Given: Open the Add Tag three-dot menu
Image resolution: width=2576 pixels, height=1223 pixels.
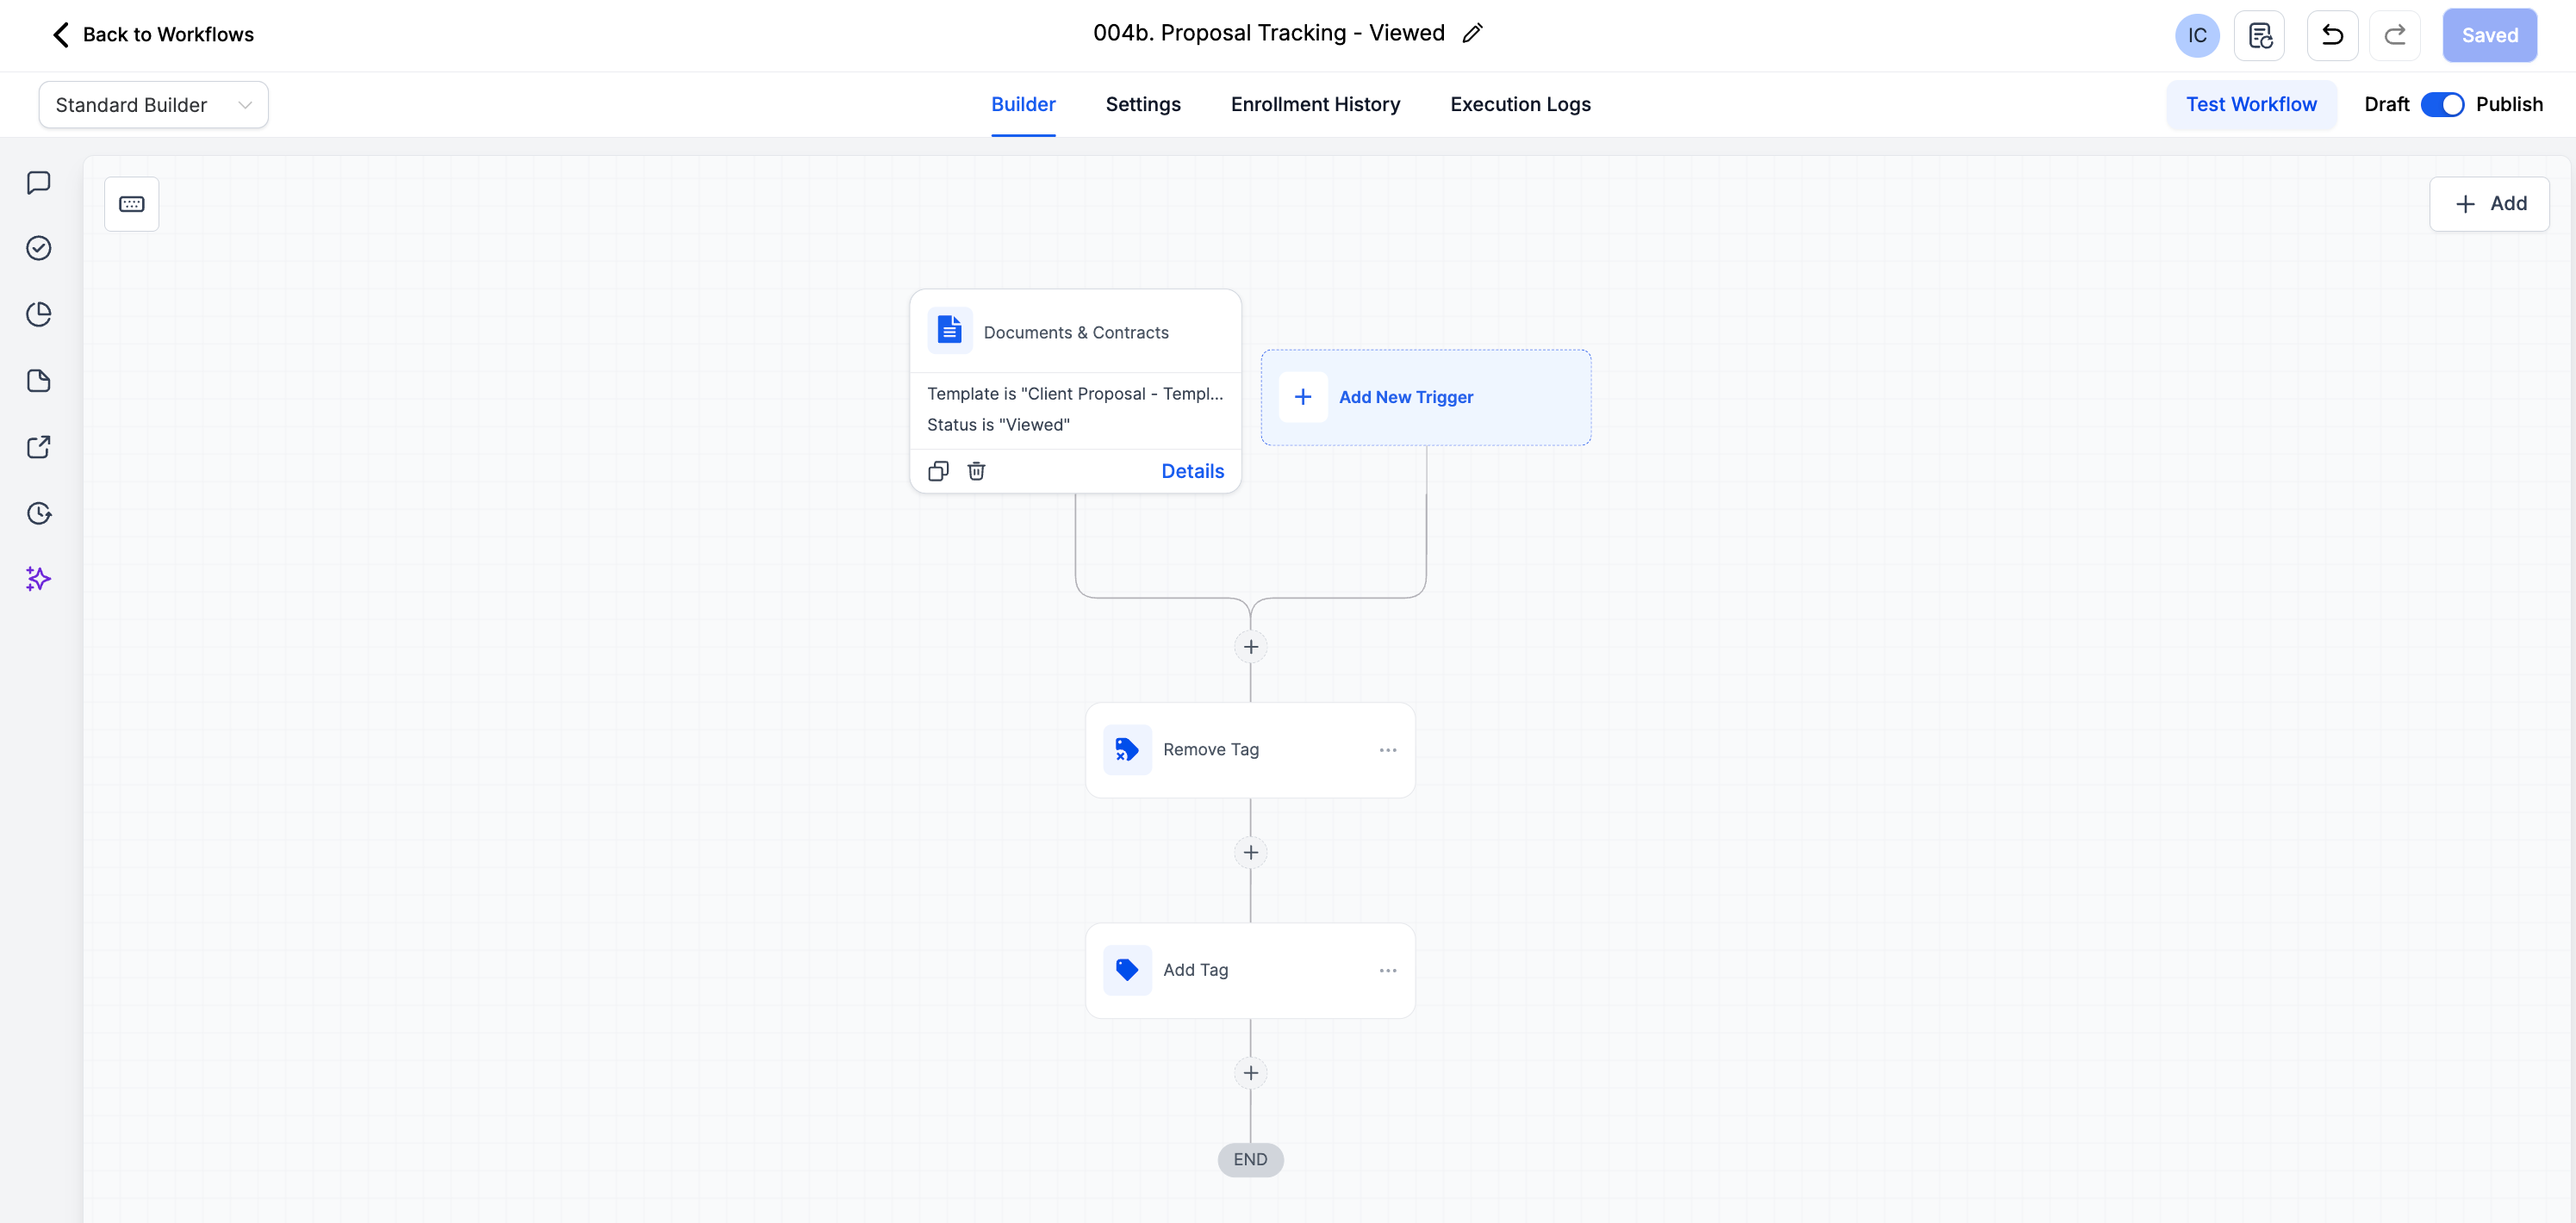Looking at the screenshot, I should pyautogui.click(x=1387, y=971).
